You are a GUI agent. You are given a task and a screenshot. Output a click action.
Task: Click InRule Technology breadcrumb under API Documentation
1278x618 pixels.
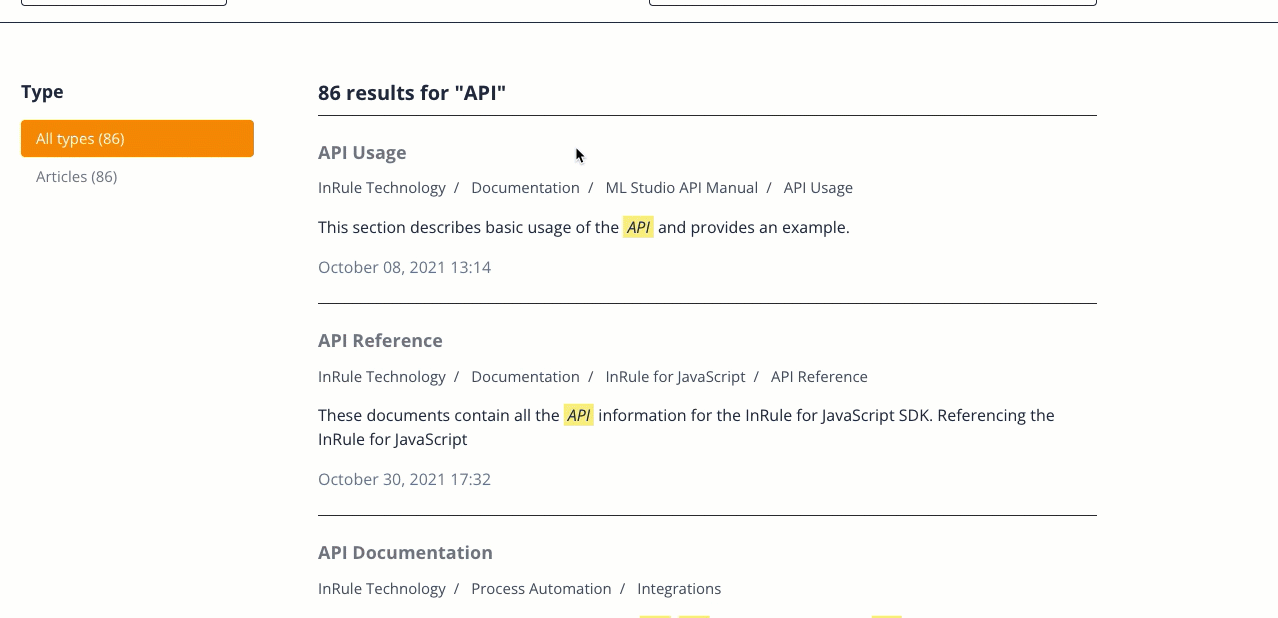(382, 588)
